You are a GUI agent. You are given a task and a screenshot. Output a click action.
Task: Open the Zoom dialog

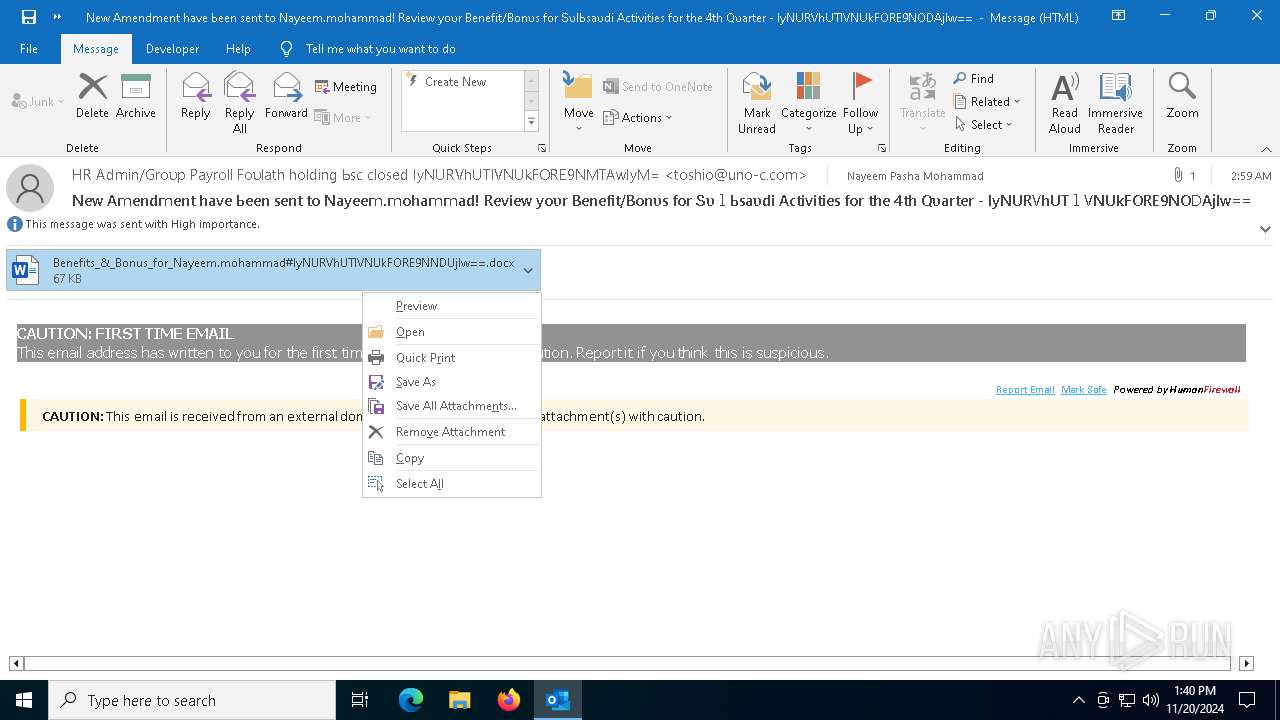pyautogui.click(x=1182, y=96)
